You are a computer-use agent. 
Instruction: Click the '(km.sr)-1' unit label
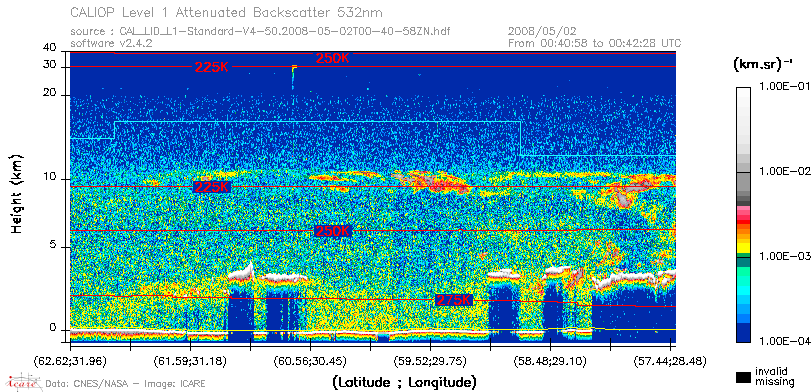click(762, 65)
